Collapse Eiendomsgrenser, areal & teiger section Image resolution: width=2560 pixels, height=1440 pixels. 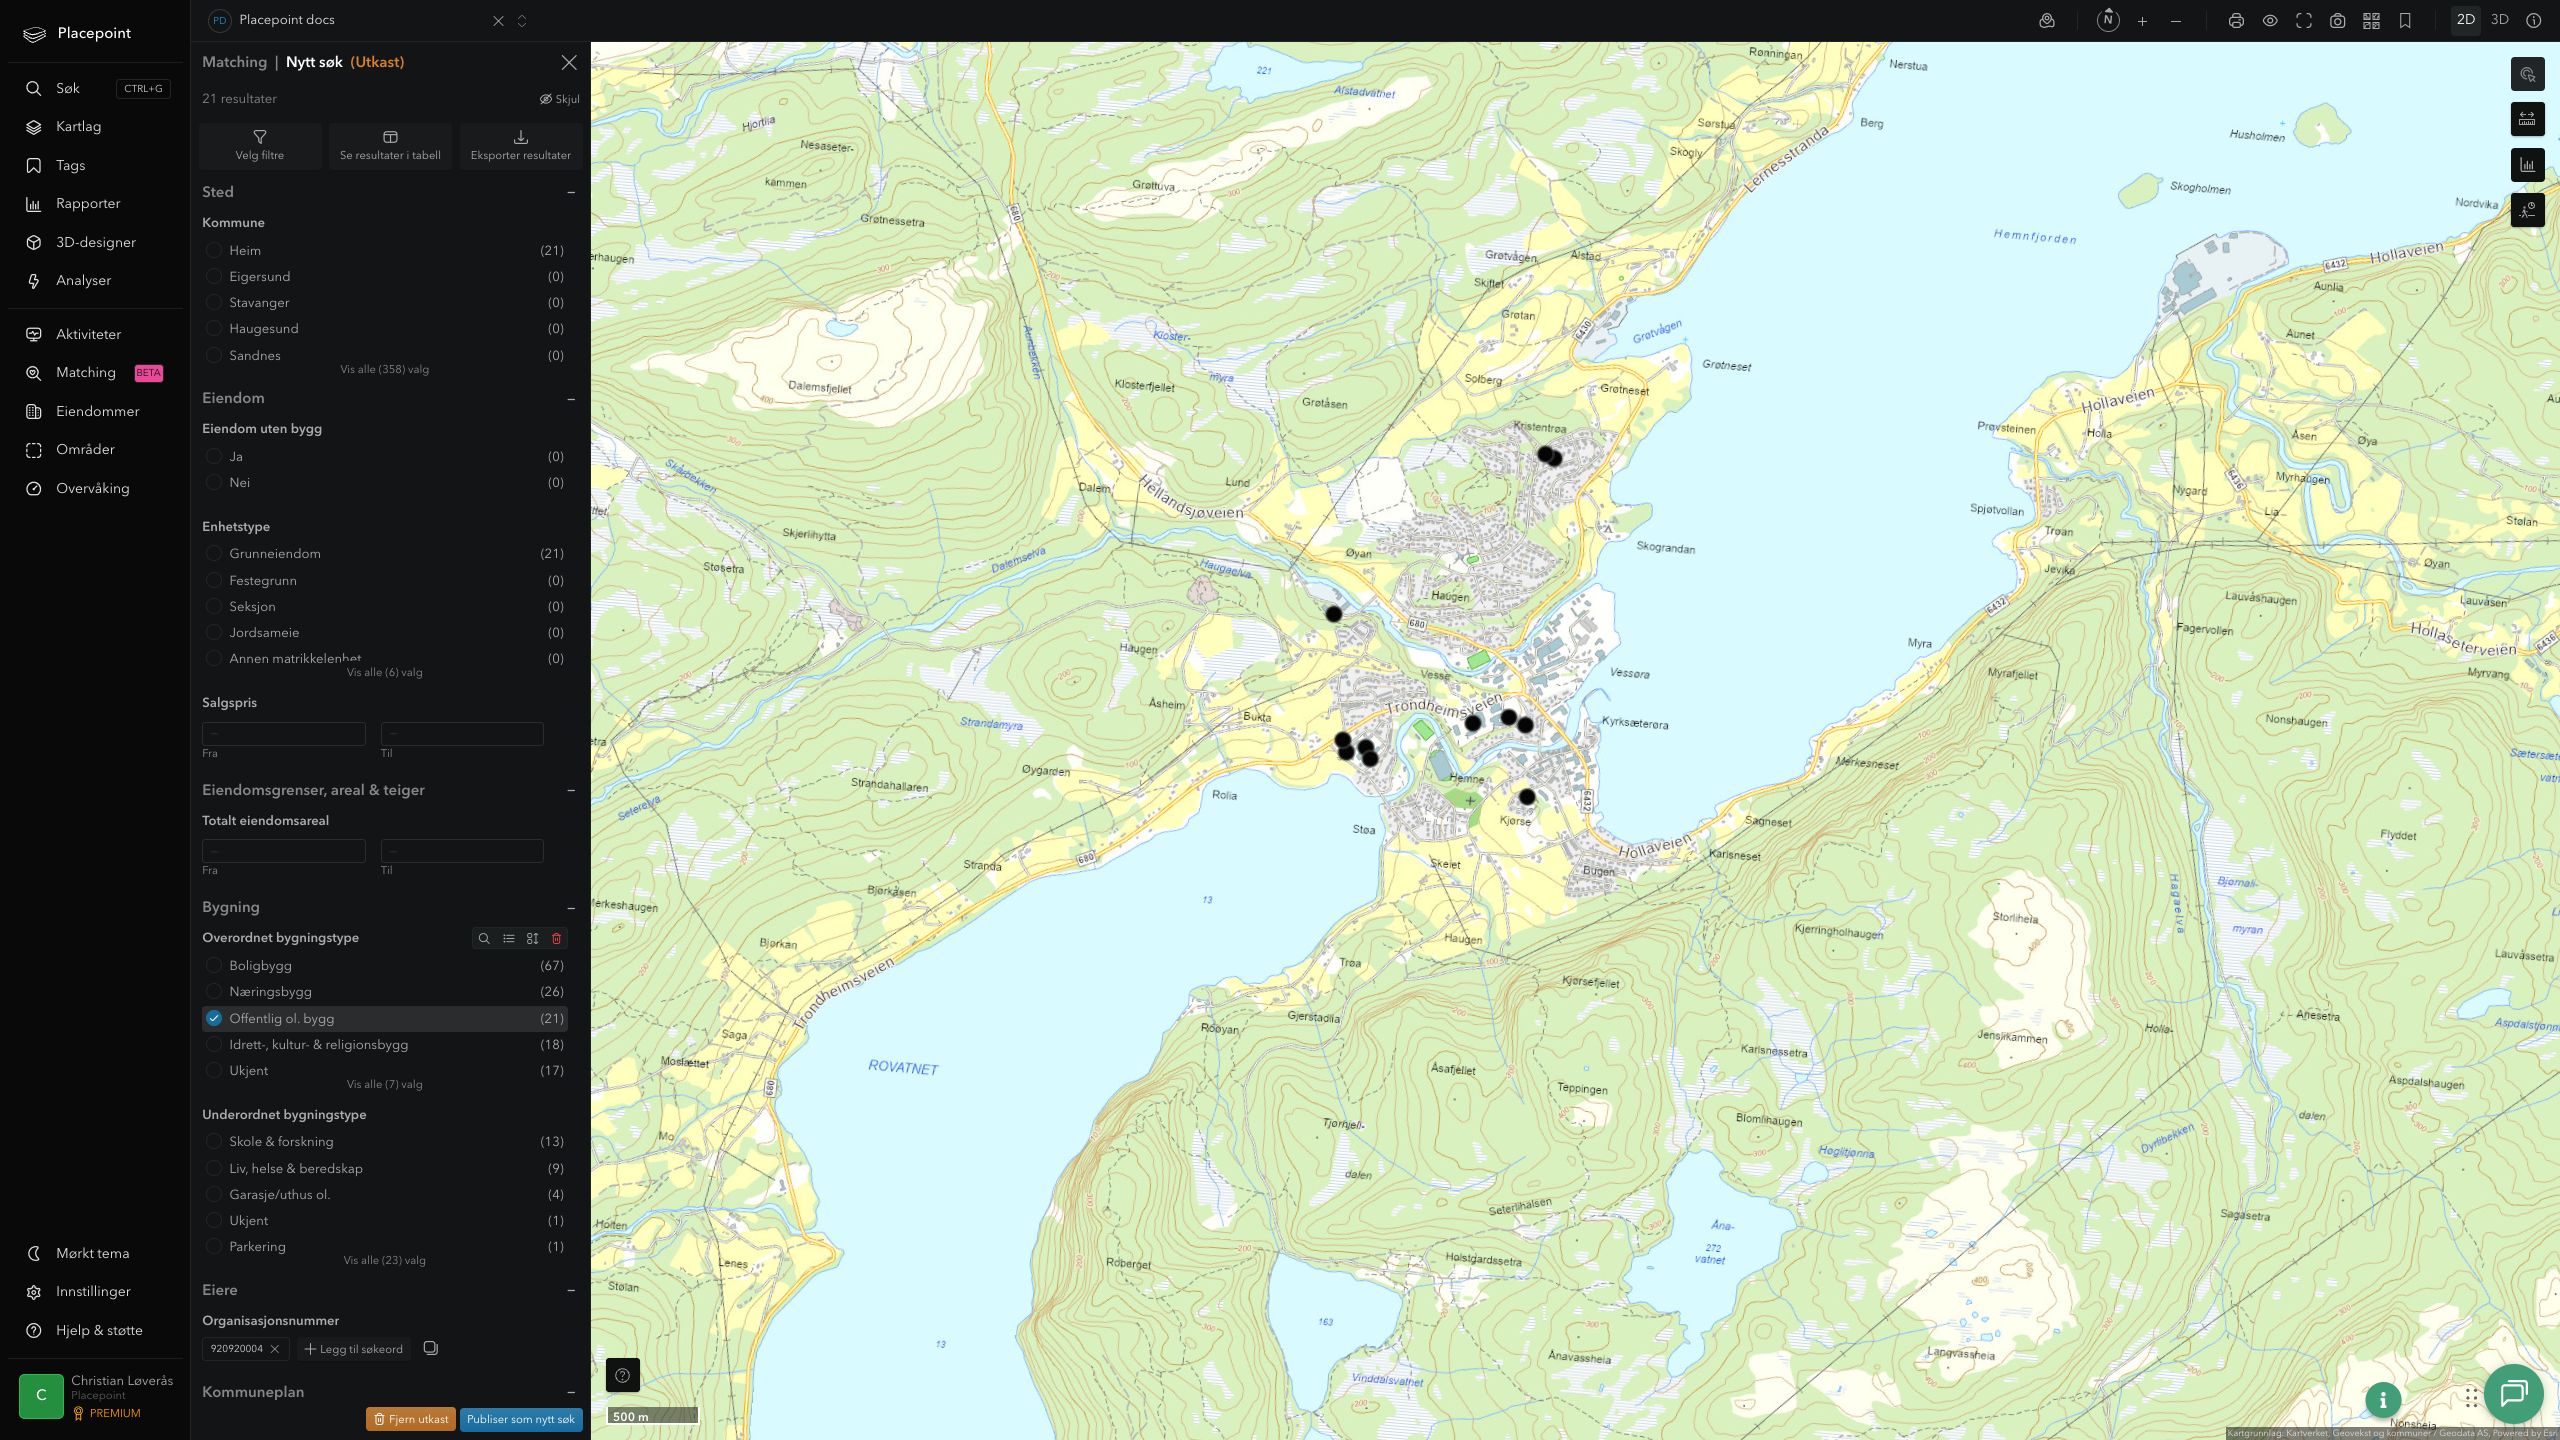571,790
